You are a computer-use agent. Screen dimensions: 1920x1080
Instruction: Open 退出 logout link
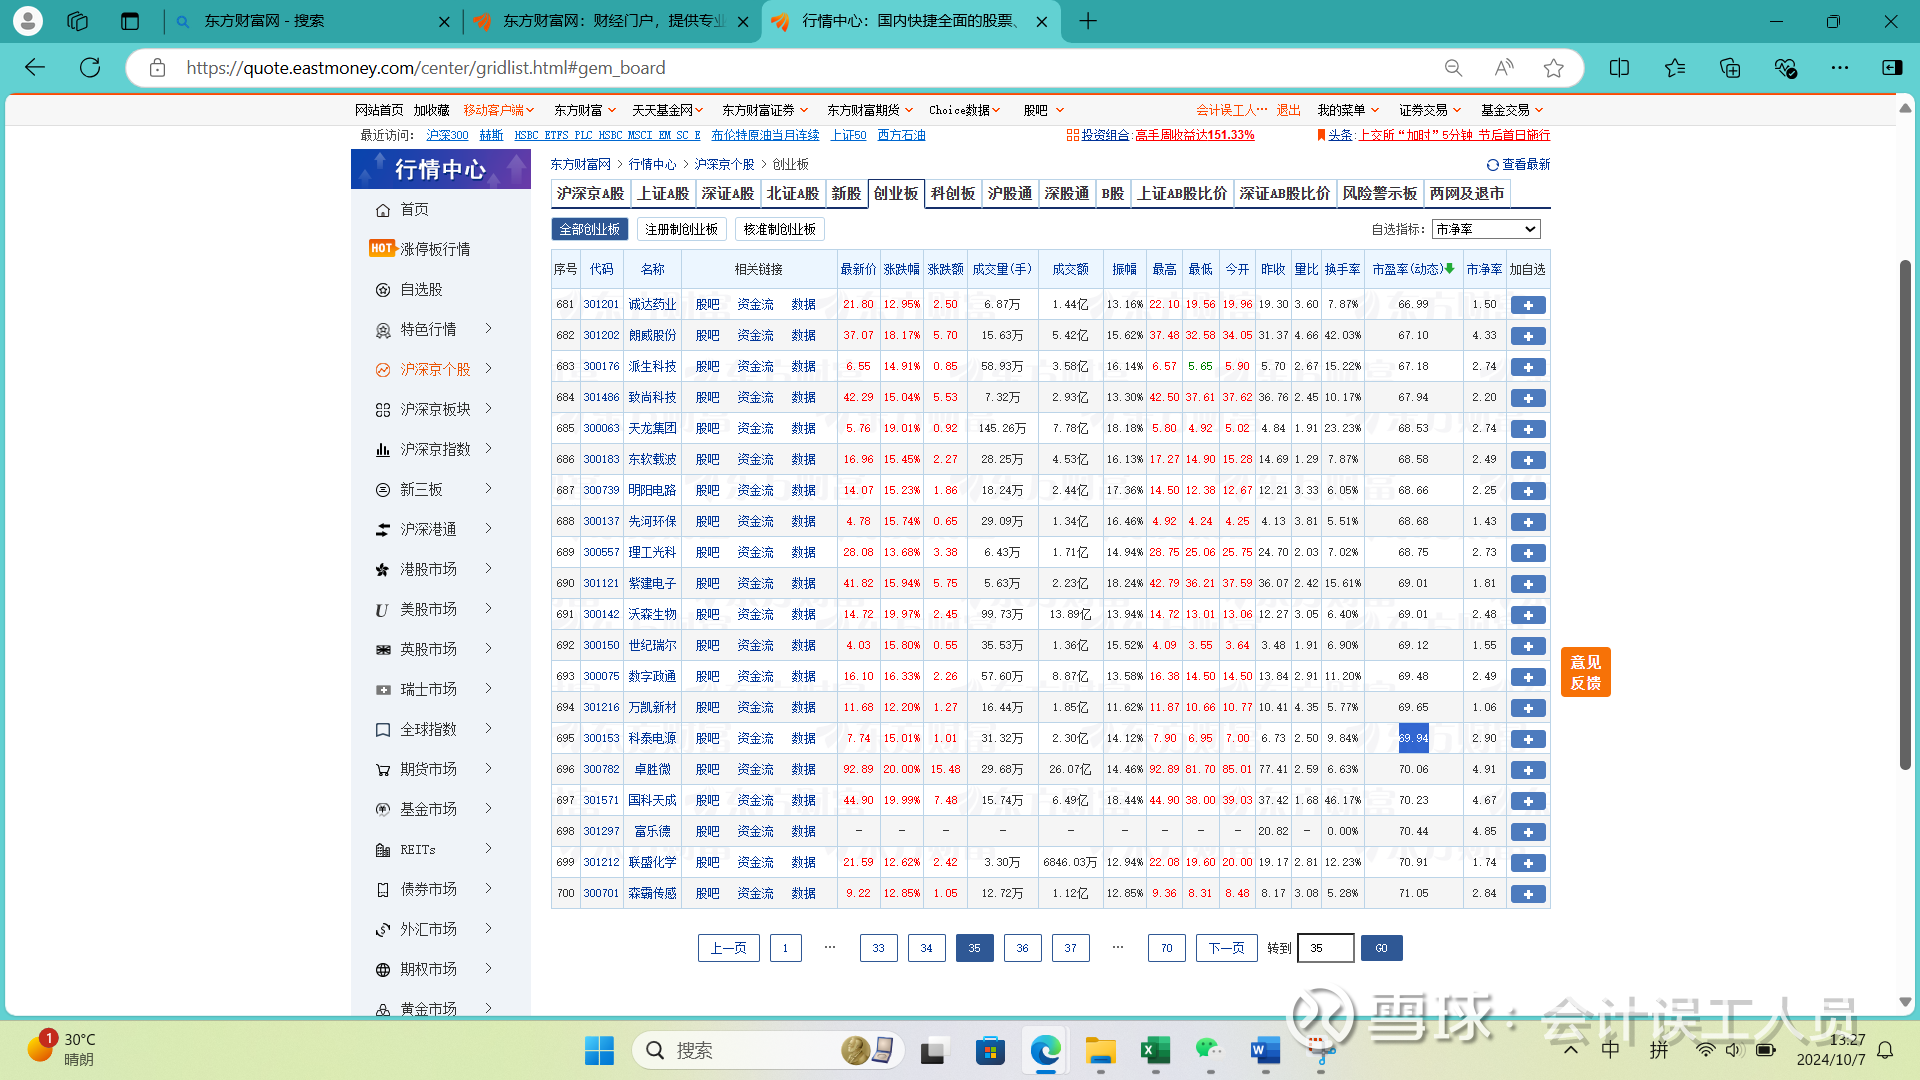pyautogui.click(x=1288, y=110)
